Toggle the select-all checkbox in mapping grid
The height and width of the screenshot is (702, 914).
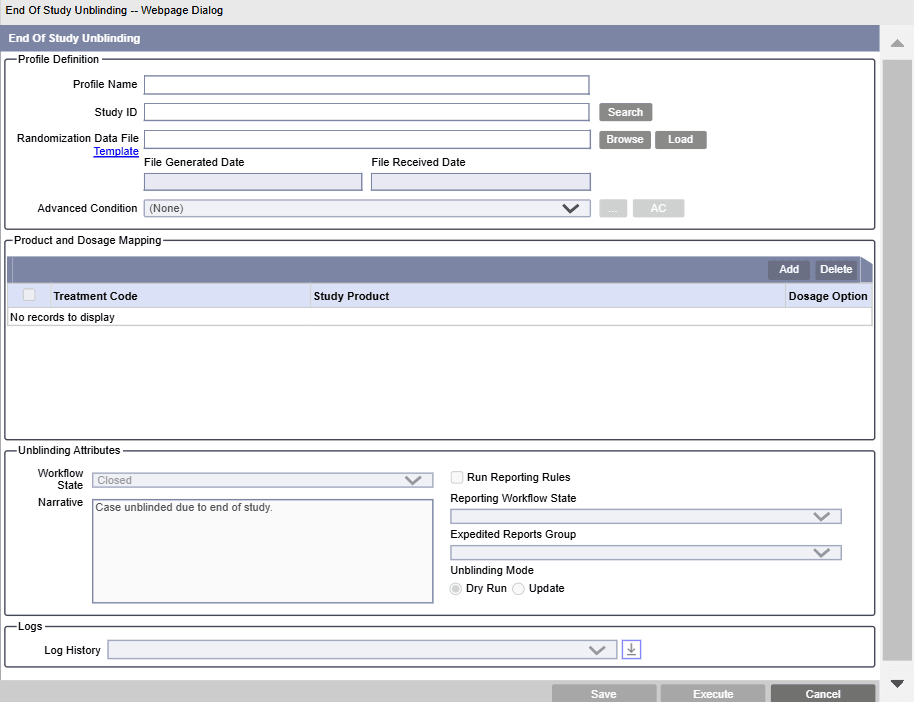[x=29, y=295]
